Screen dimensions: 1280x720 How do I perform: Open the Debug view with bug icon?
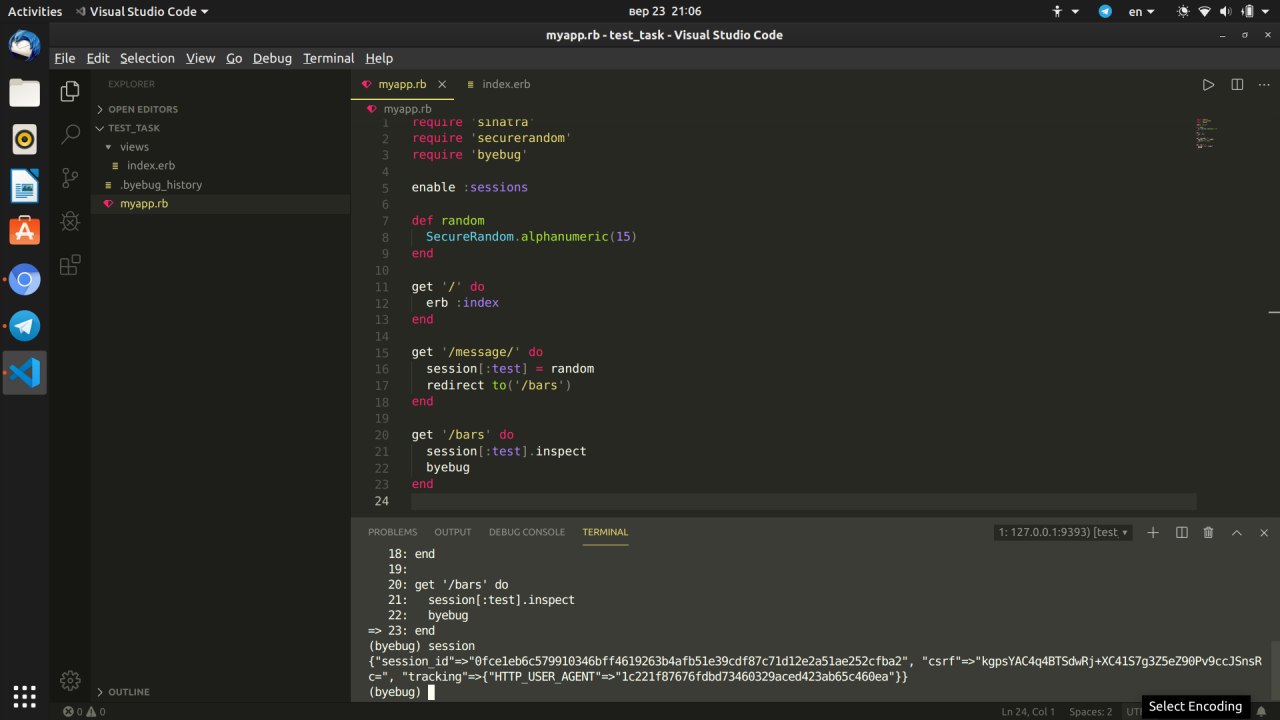point(70,221)
